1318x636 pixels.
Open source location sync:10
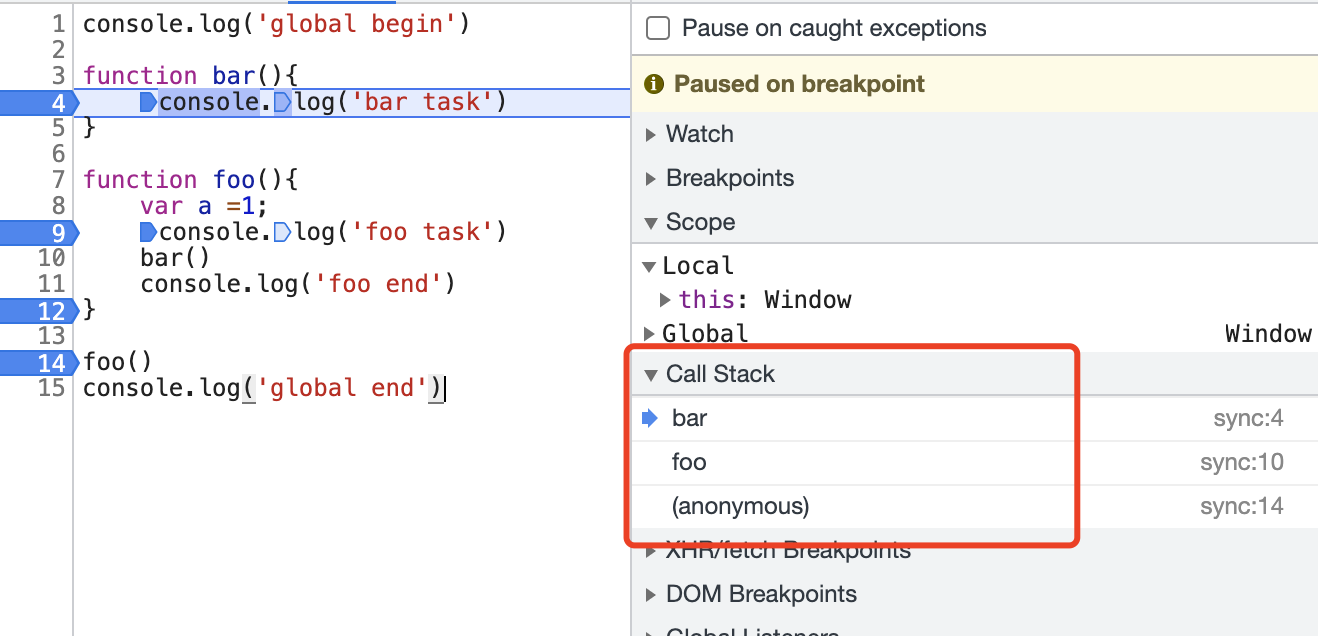(x=1242, y=462)
